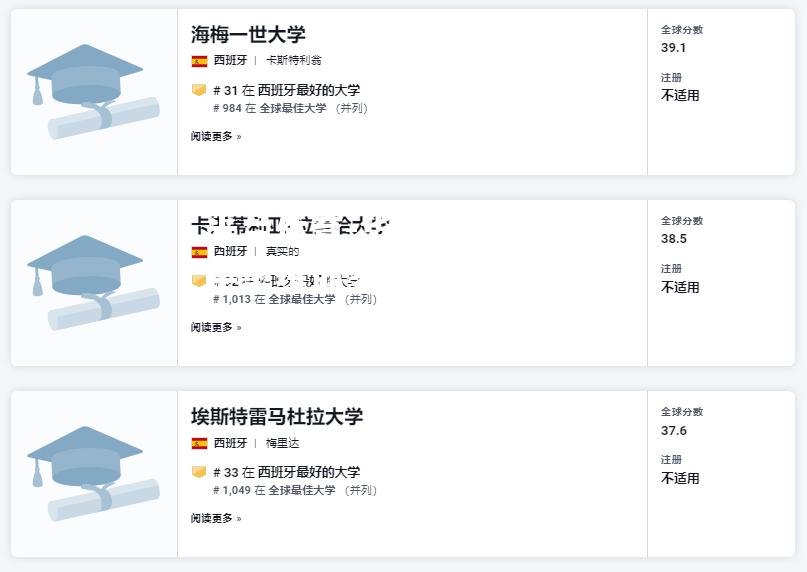The height and width of the screenshot is (572, 807).
Task: Open the #33 在 西班牙最好的大学 ranking link
Action: click(x=287, y=472)
